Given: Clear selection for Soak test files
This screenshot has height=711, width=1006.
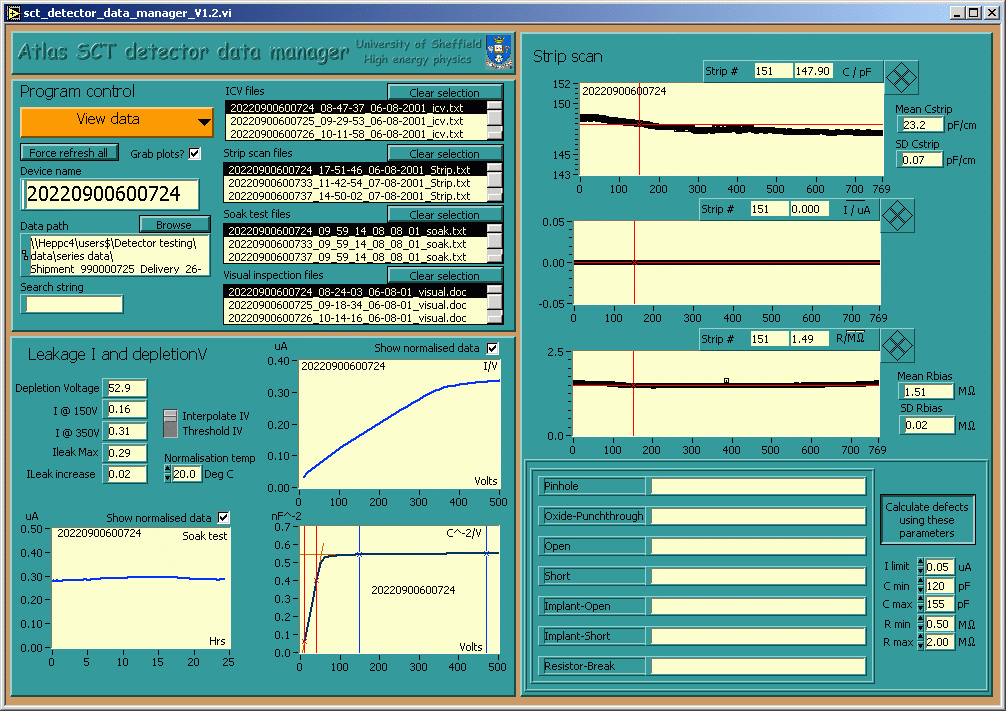Looking at the screenshot, I should [445, 214].
